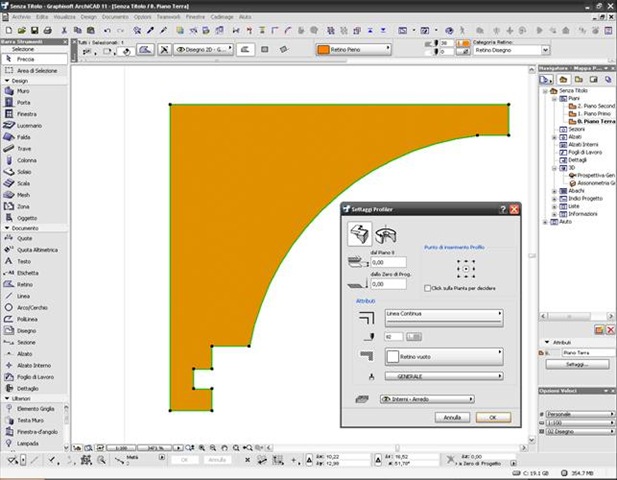617x480 pixels.
Task: Collapse the Design section in toolbox
Action: (5, 80)
